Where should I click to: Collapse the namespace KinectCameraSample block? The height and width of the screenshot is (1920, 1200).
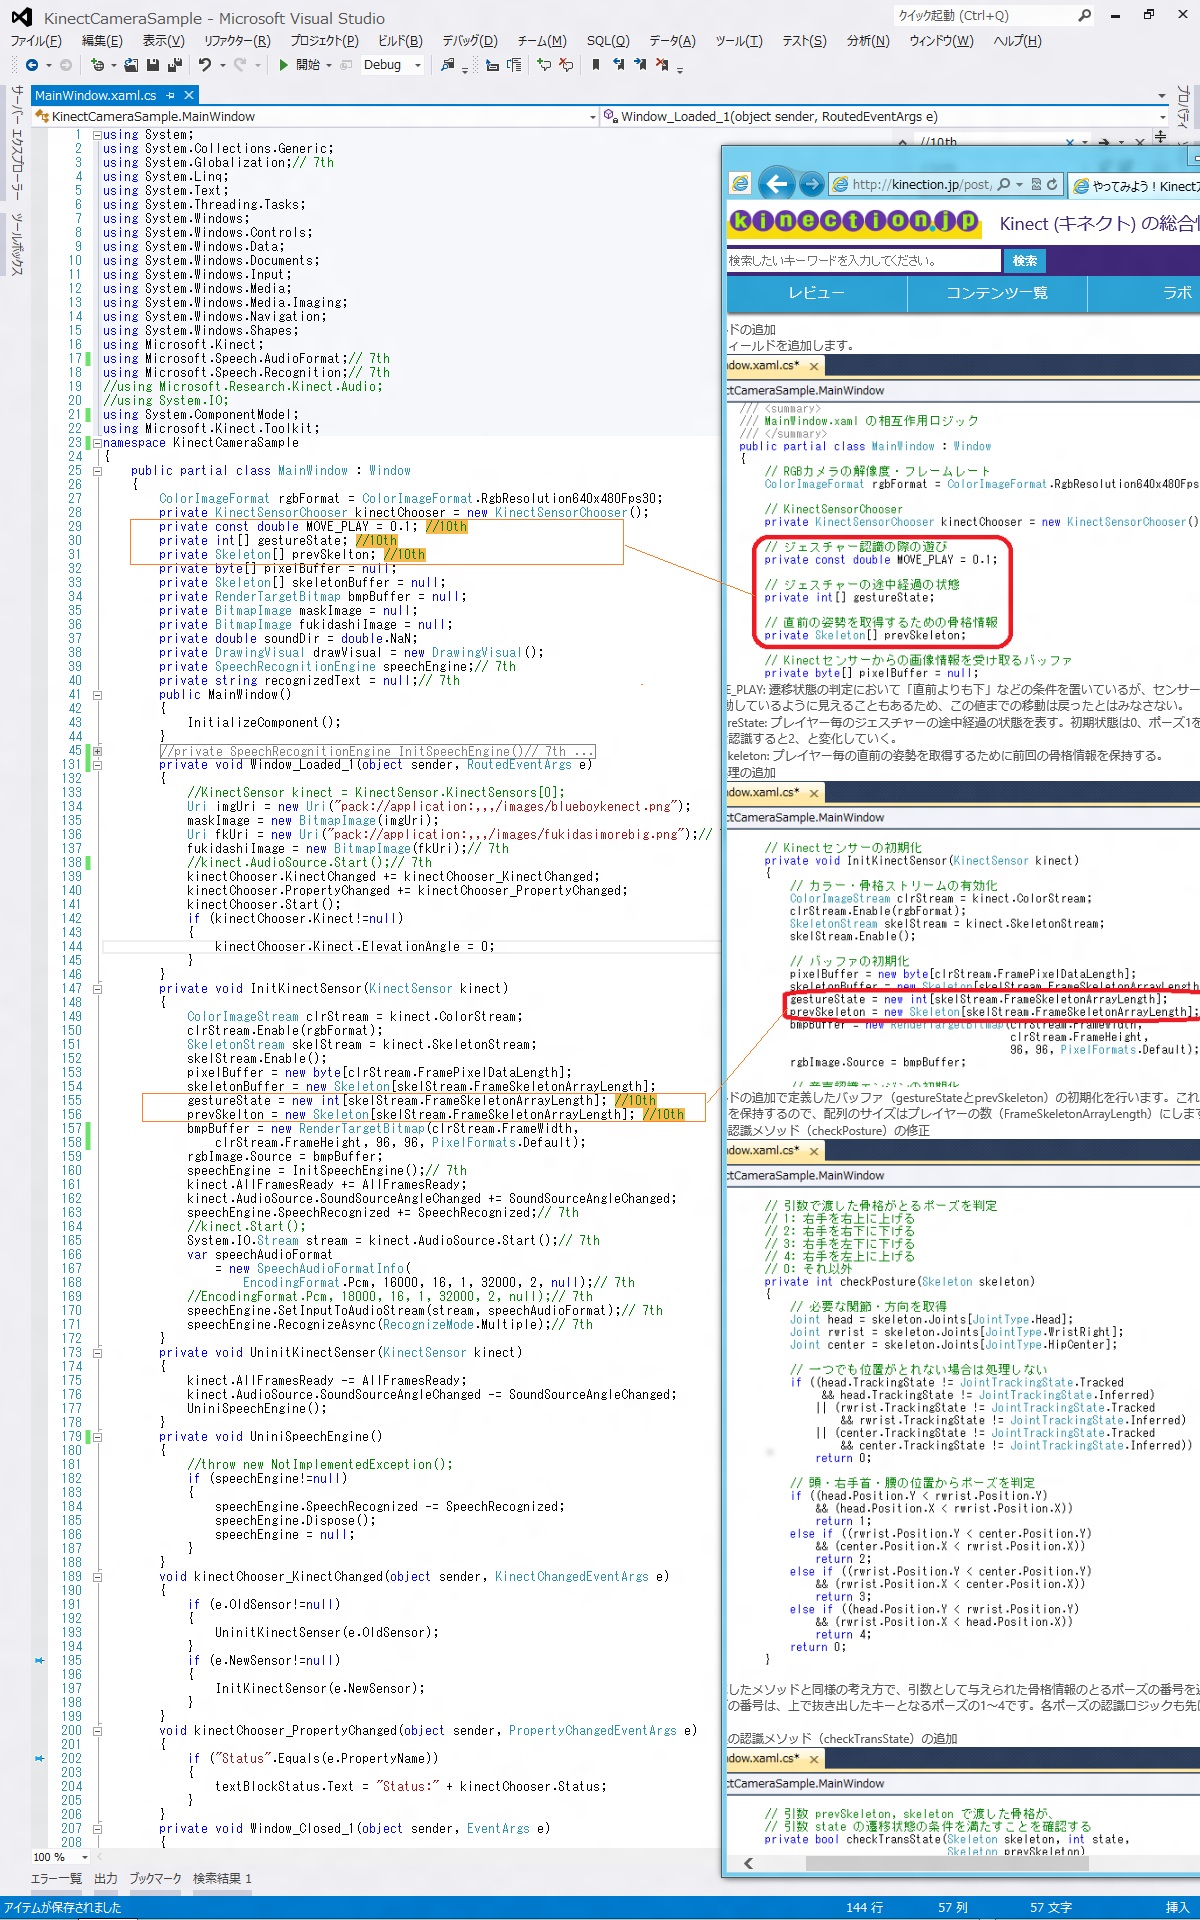[x=97, y=443]
